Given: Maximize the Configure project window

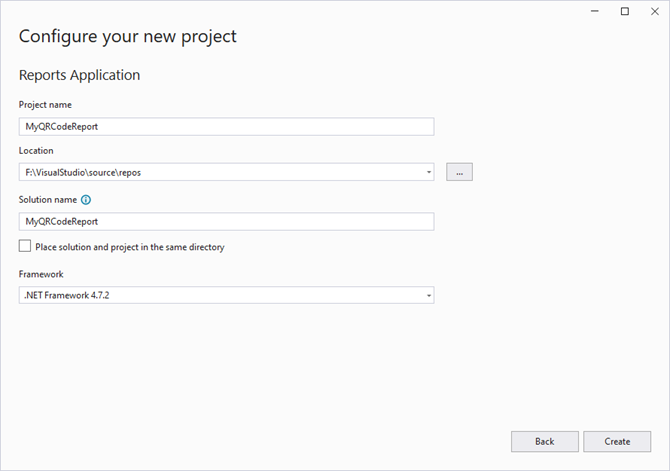Looking at the screenshot, I should (x=625, y=12).
